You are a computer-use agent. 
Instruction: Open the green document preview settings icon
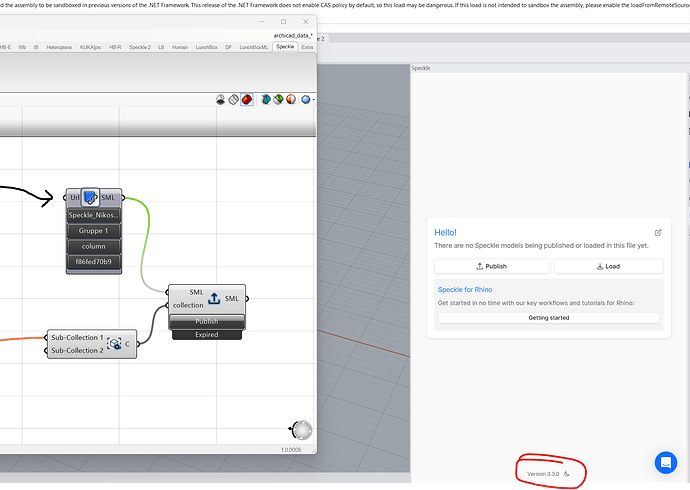click(278, 100)
